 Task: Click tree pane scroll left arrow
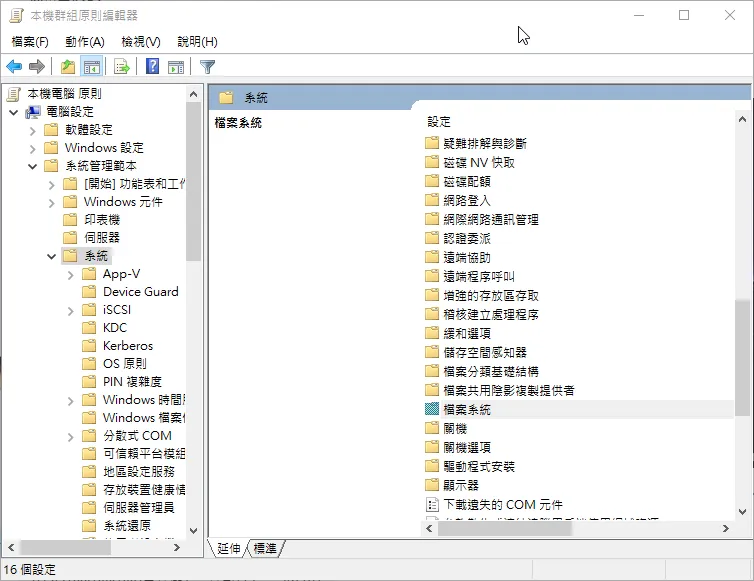(x=11, y=547)
